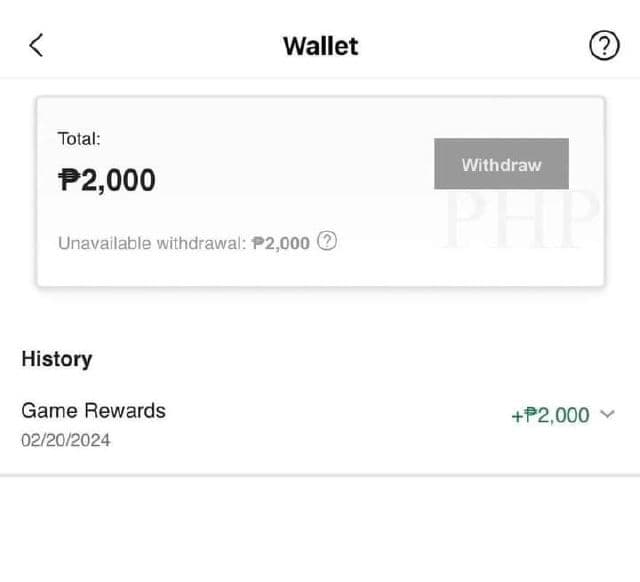Click empty space below the history list
The height and width of the screenshot is (582, 640).
point(320,530)
